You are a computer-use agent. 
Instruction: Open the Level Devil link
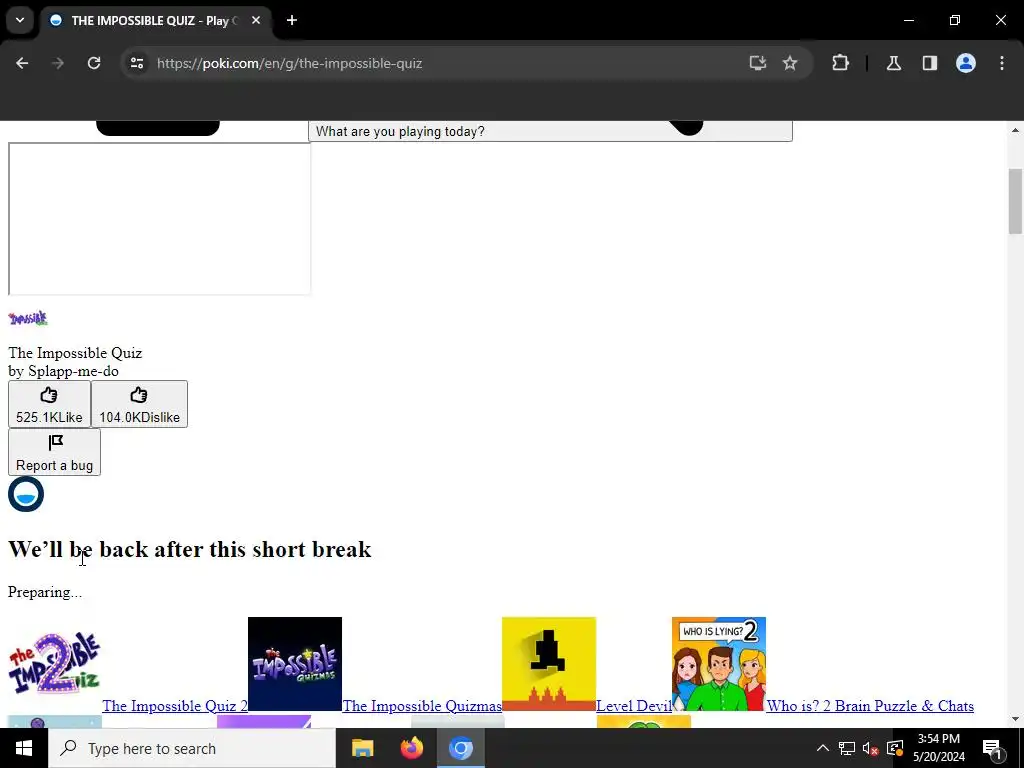(633, 706)
